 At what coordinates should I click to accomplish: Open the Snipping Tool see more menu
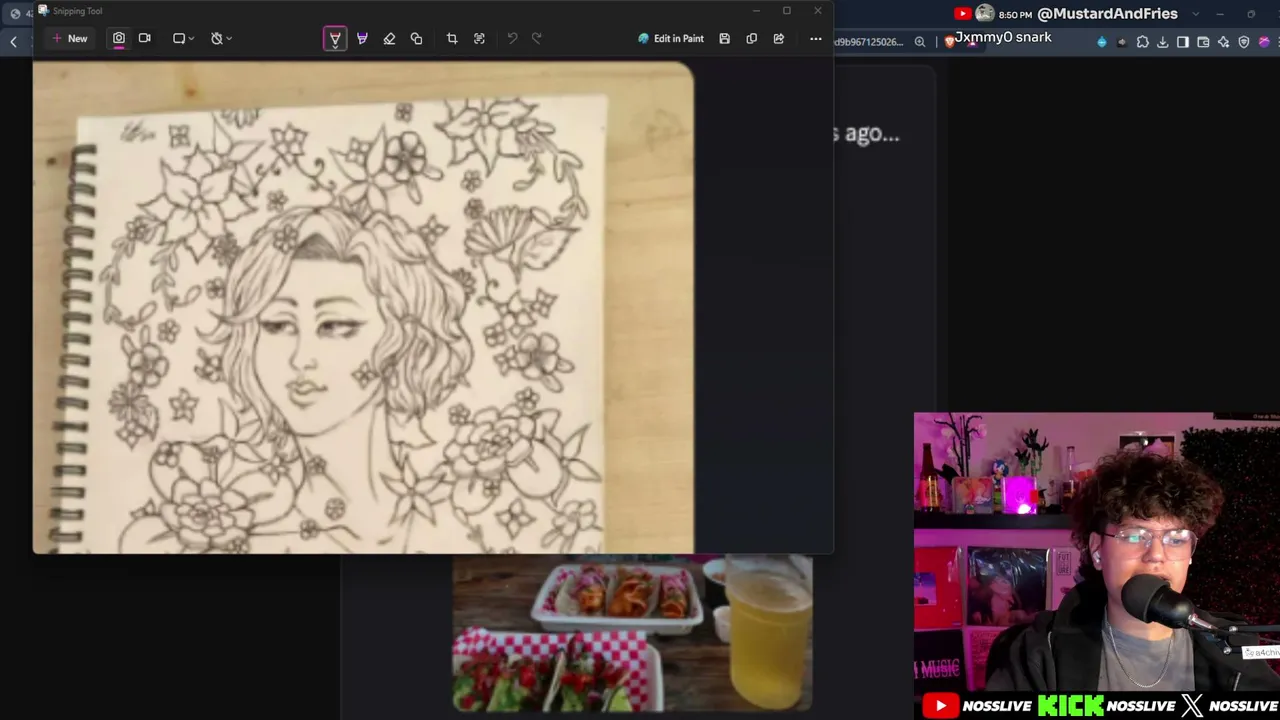pos(815,38)
